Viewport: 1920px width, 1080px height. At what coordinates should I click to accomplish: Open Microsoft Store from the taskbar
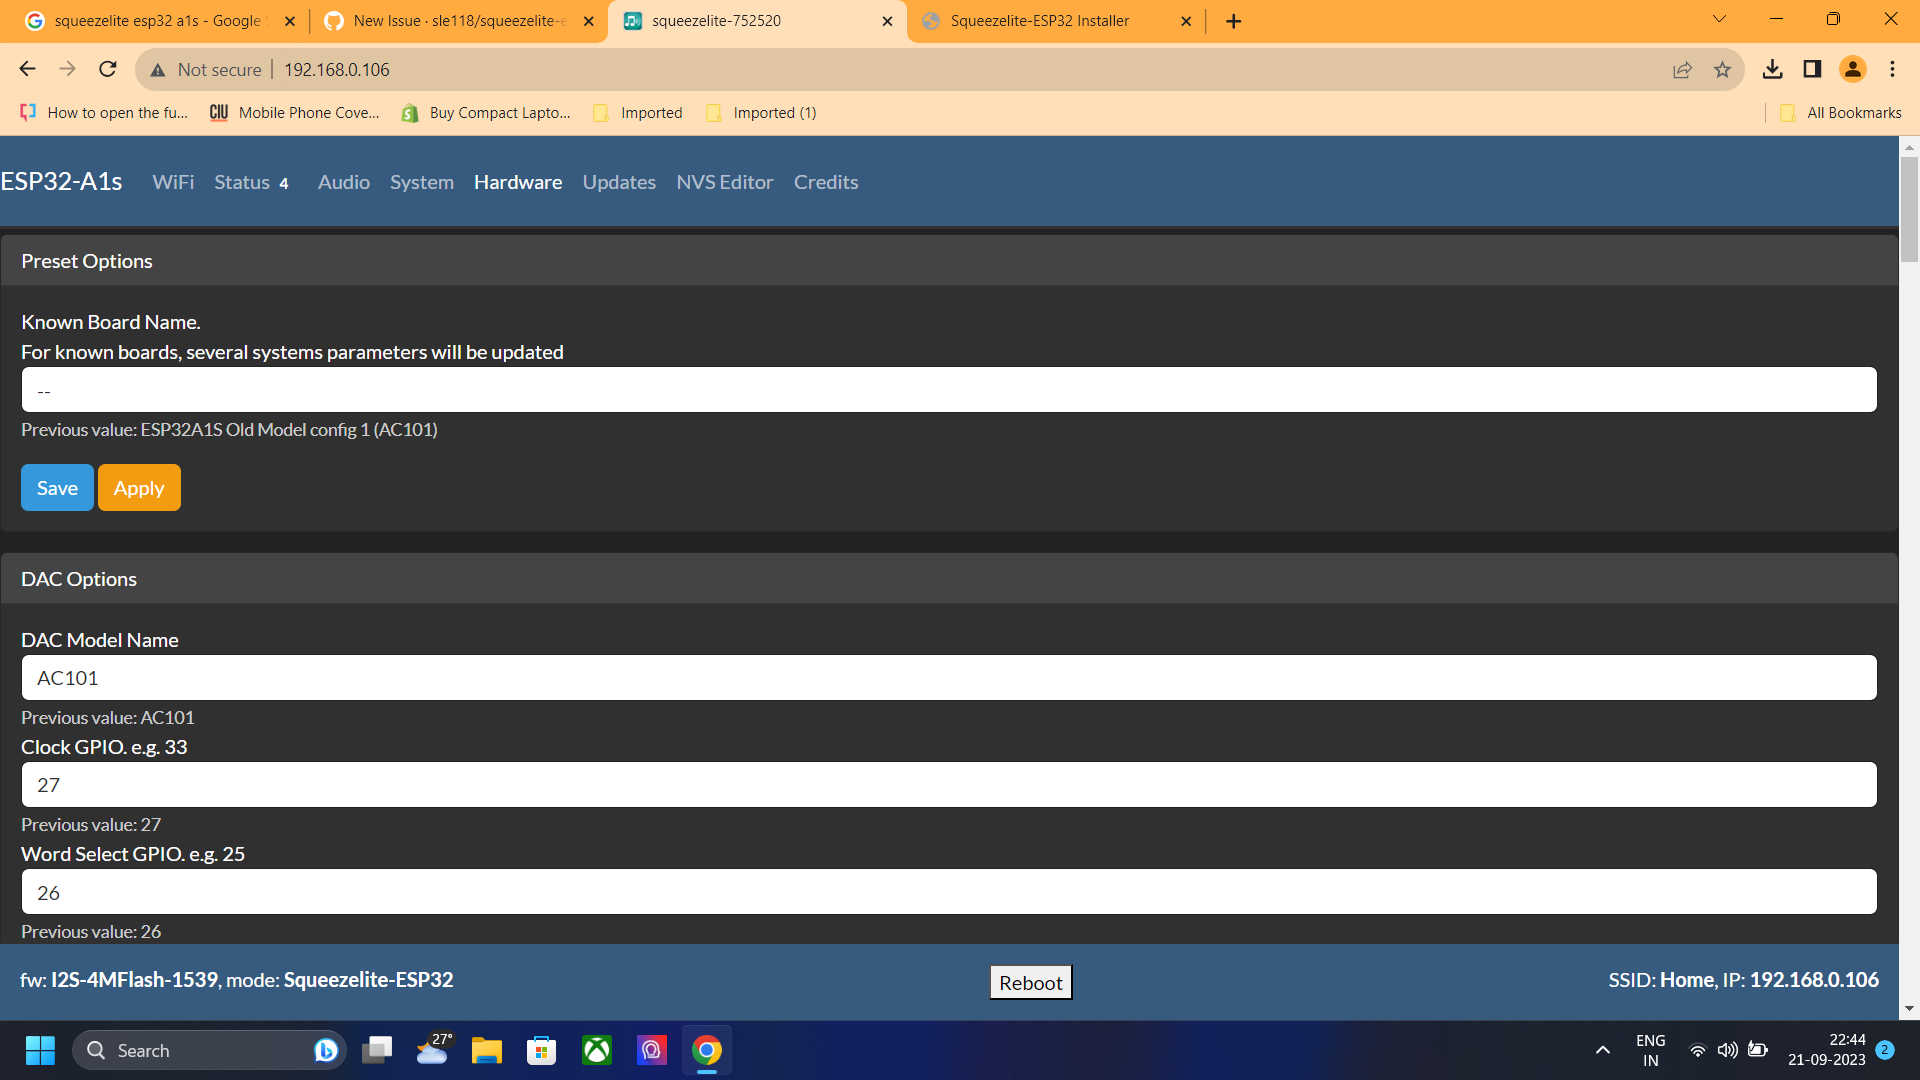(541, 1050)
